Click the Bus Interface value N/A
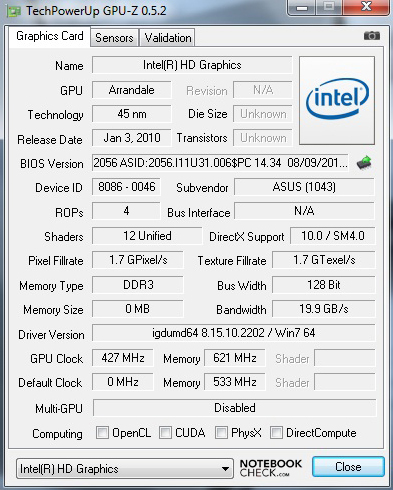393x490 pixels. pos(304,211)
